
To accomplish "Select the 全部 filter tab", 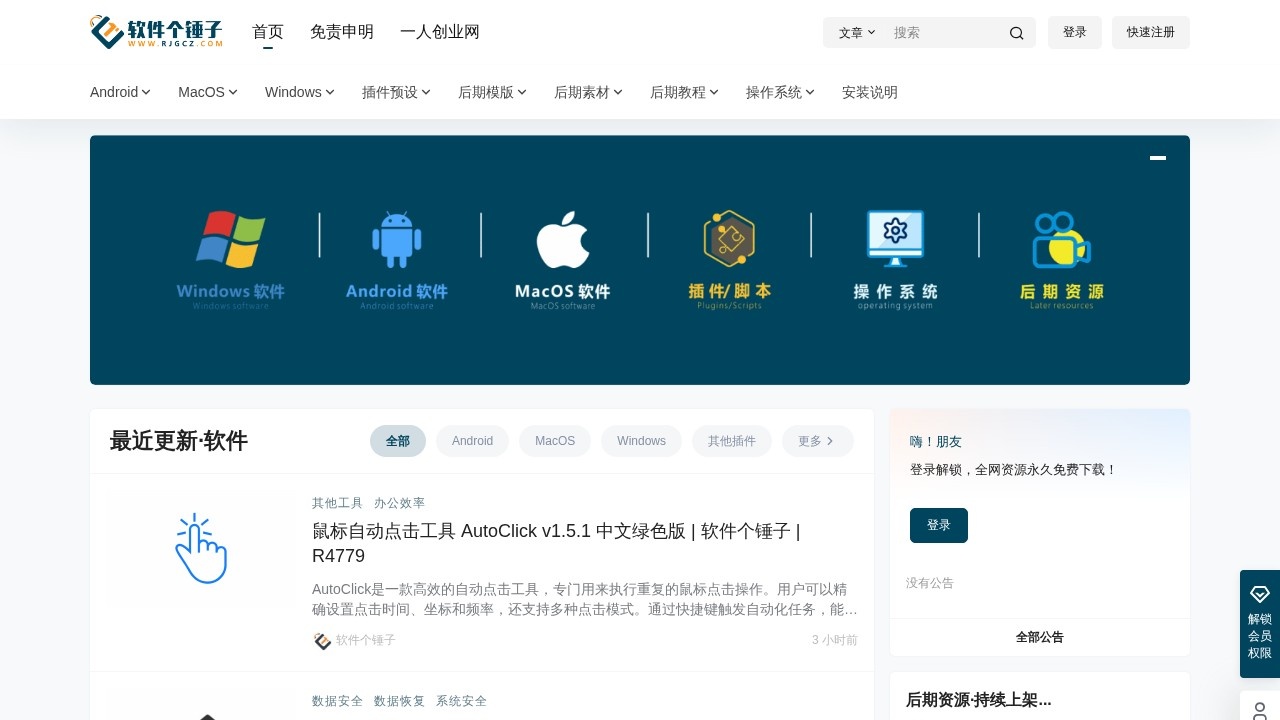I will point(398,441).
